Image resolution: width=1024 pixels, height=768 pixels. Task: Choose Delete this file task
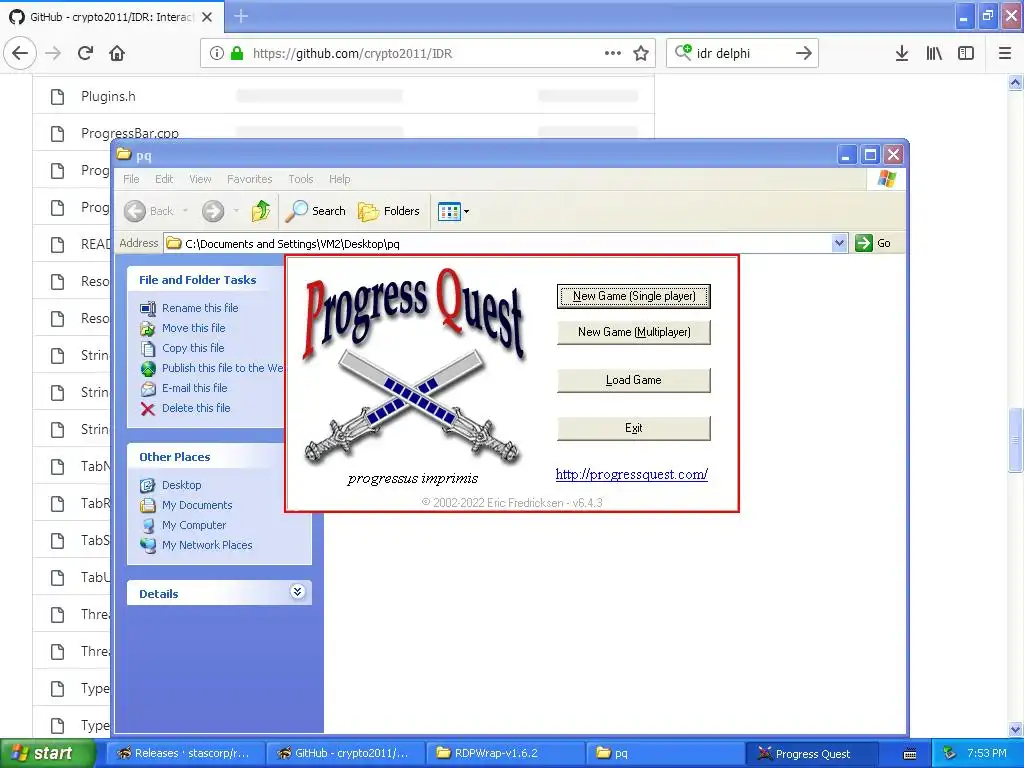[196, 408]
